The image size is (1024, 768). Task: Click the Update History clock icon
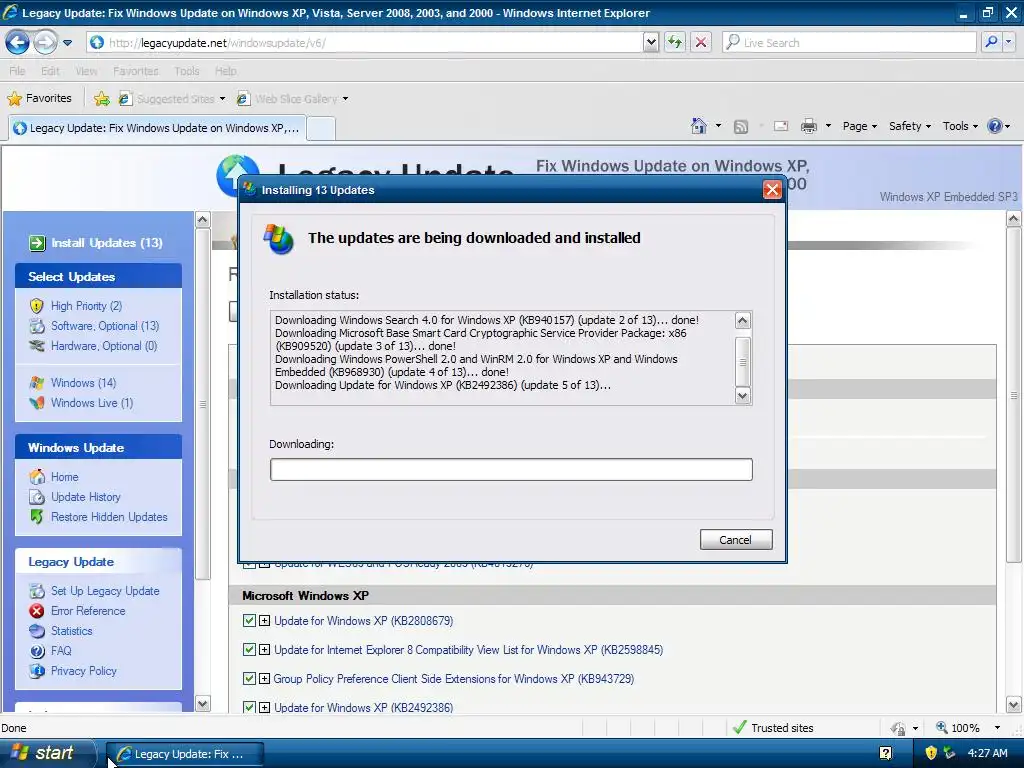(x=37, y=497)
